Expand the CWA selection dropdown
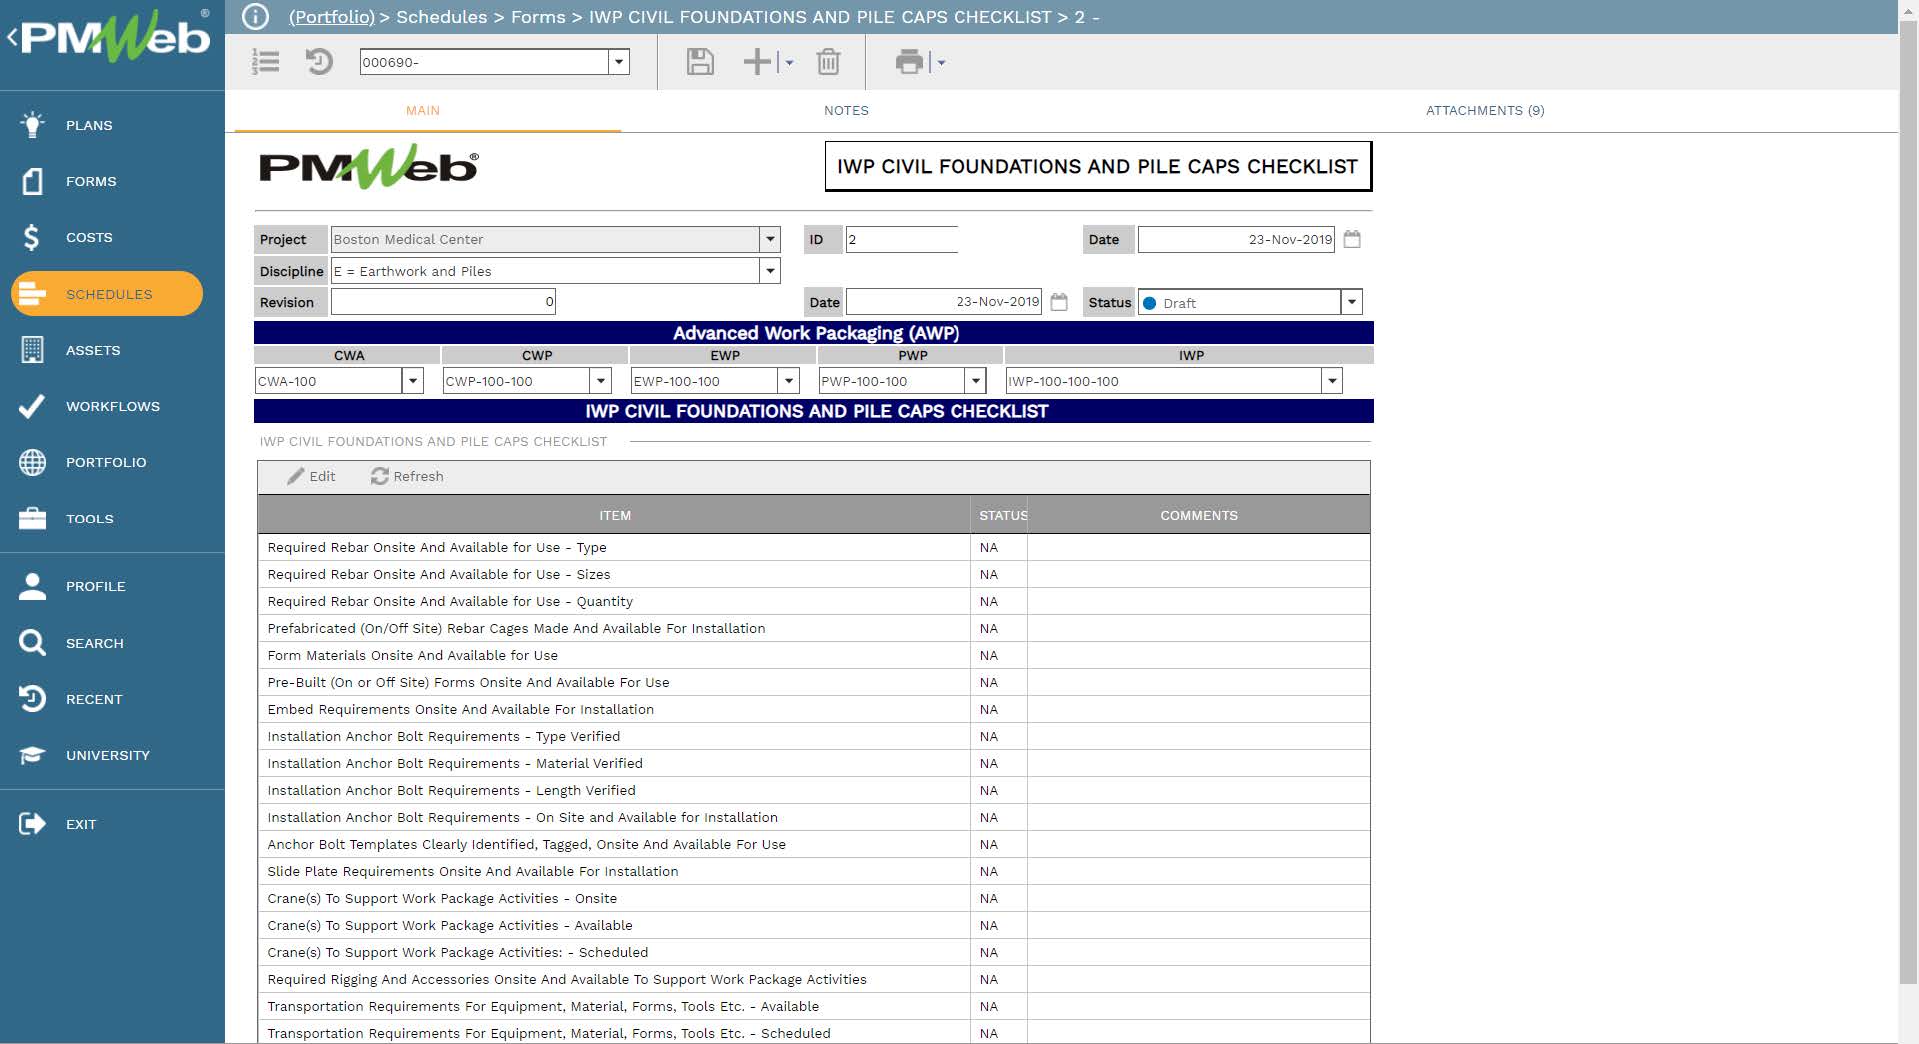The image size is (1919, 1044). pos(413,380)
